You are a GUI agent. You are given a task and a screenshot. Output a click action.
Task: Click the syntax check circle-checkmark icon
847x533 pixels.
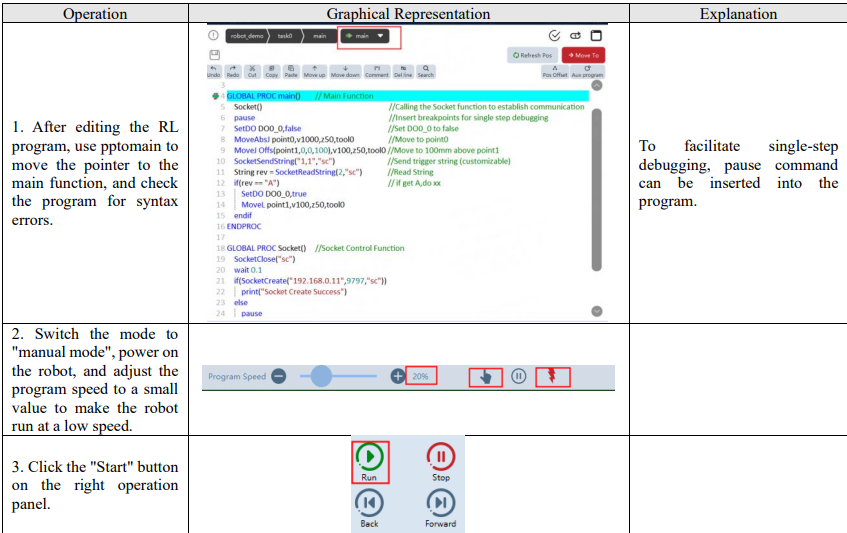tap(554, 36)
